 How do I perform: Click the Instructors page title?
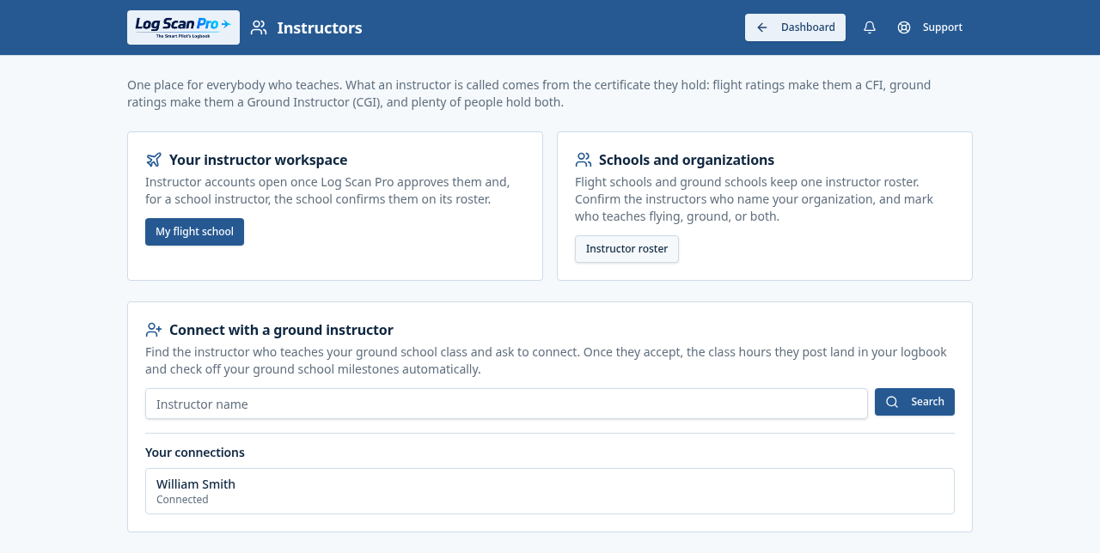coord(319,28)
